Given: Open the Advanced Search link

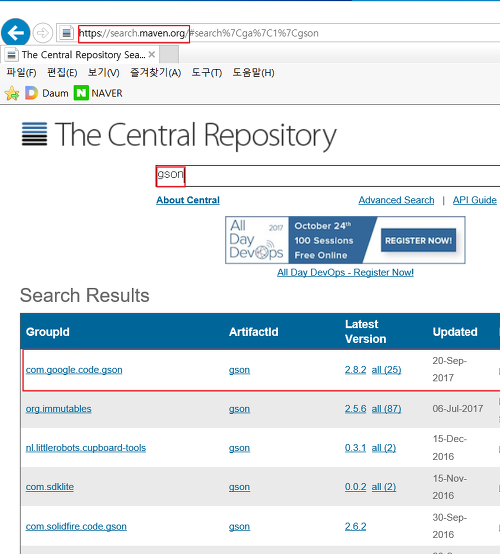Looking at the screenshot, I should tap(396, 200).
